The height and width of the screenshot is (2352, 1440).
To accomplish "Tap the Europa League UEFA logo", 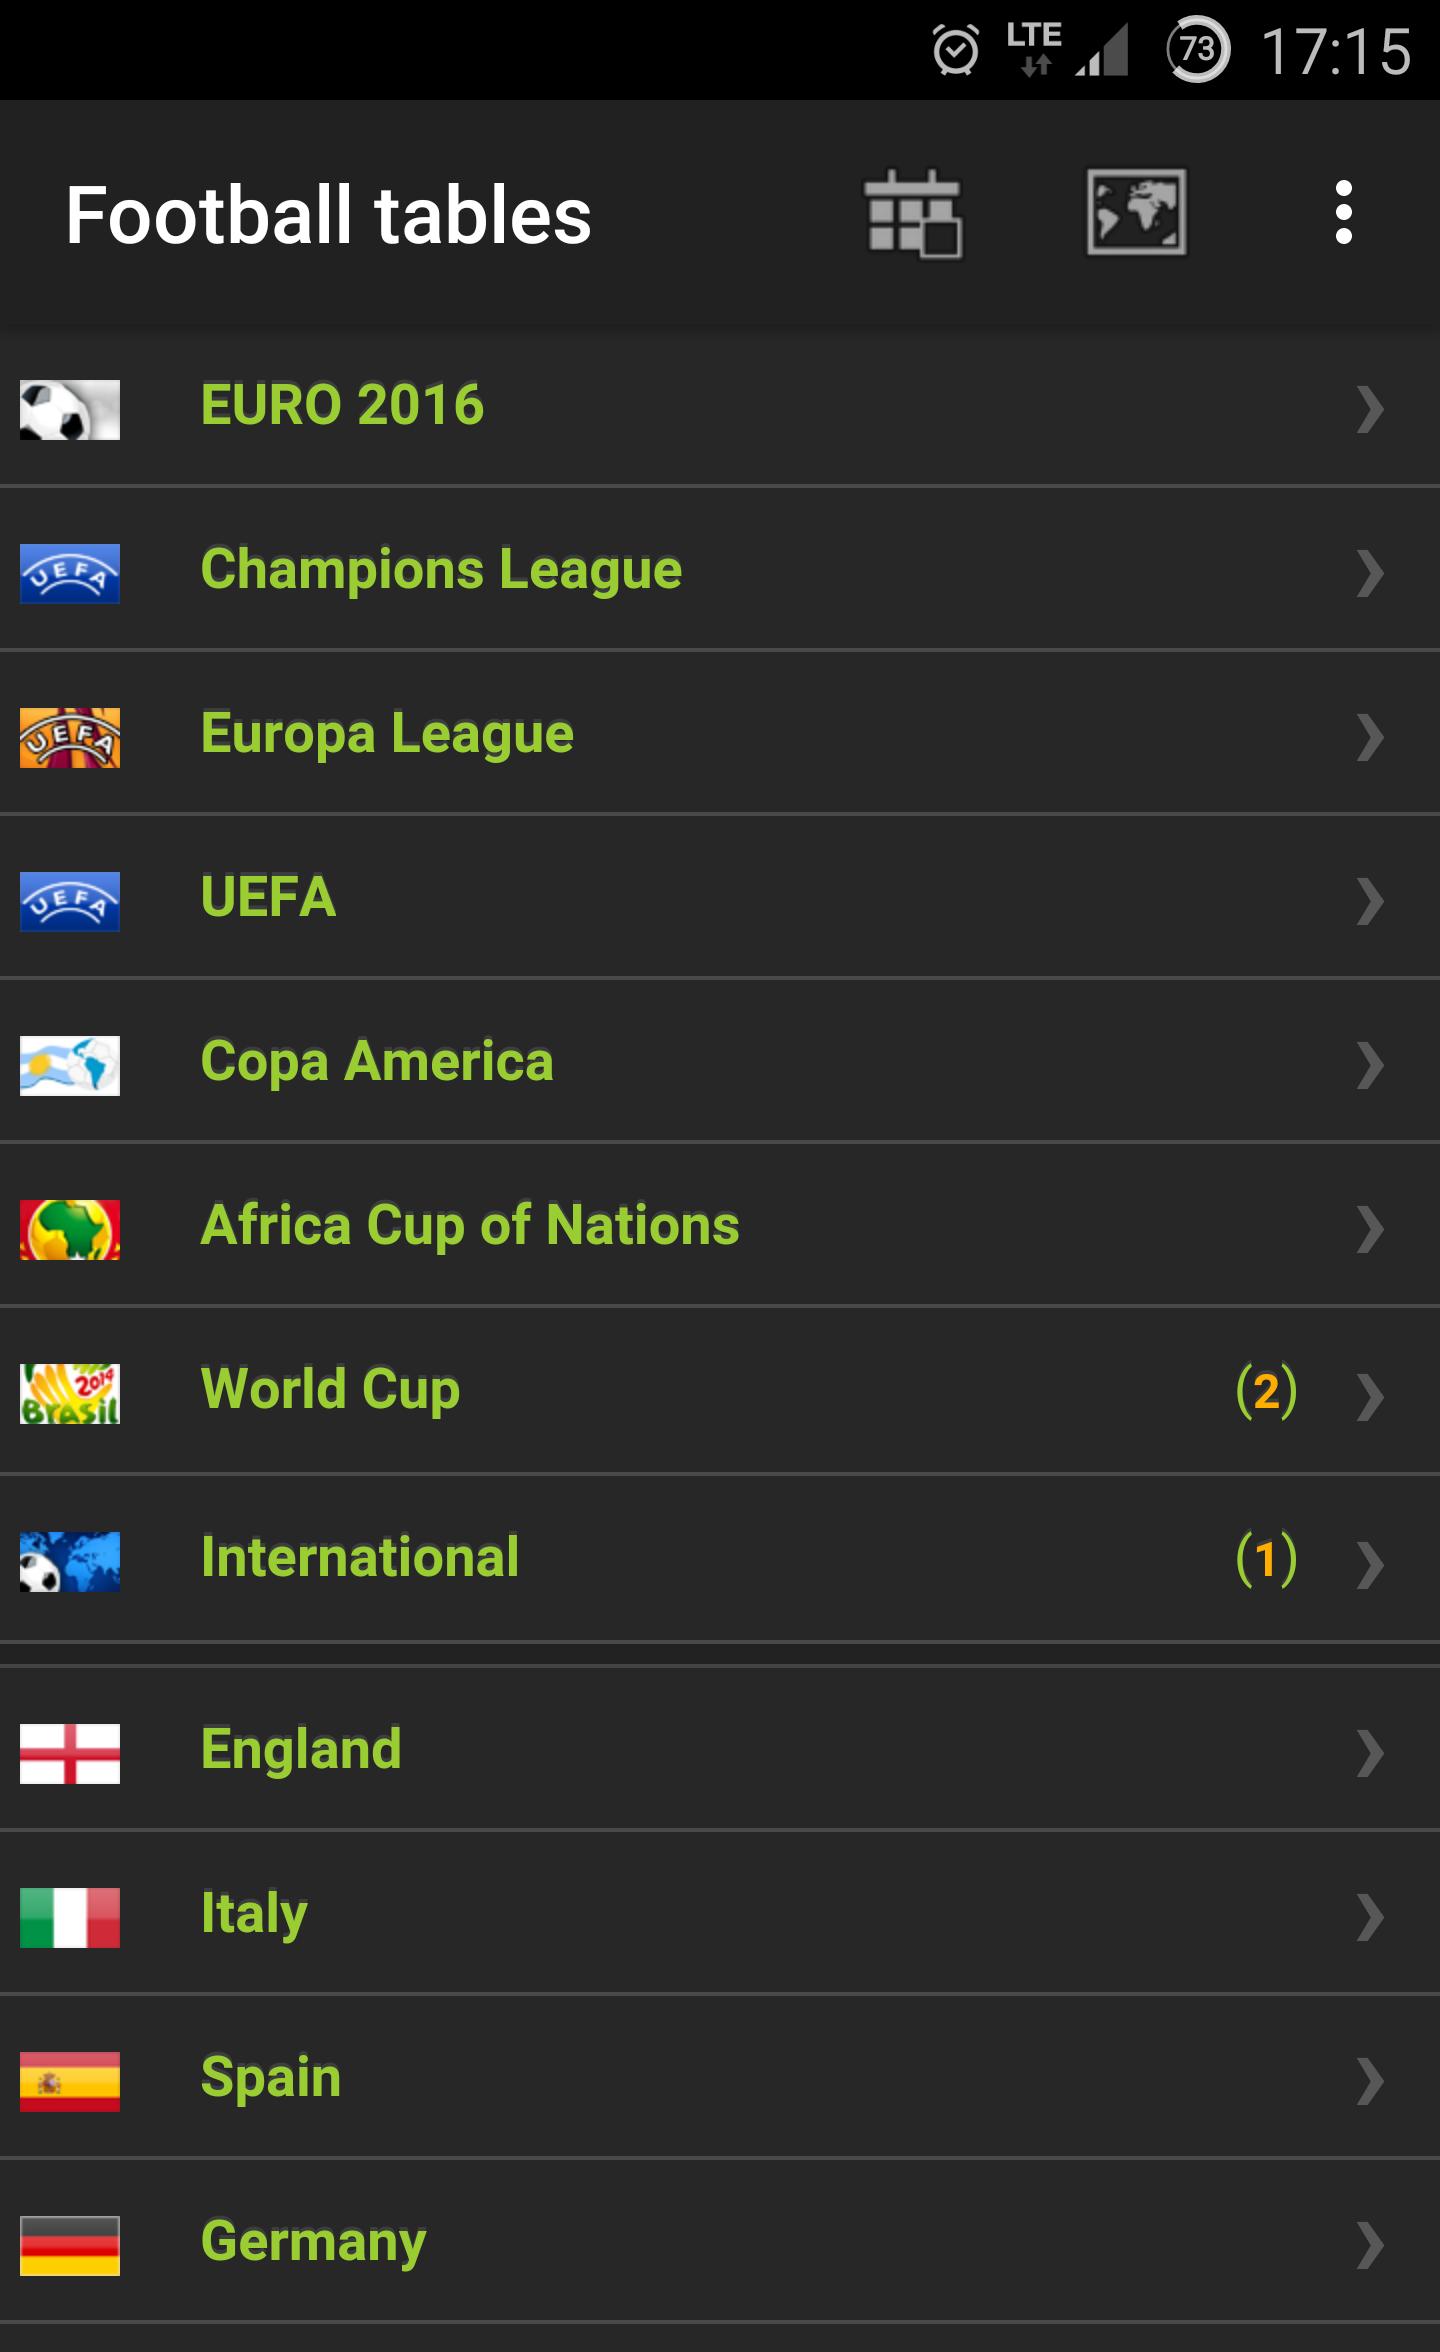I will (70, 738).
